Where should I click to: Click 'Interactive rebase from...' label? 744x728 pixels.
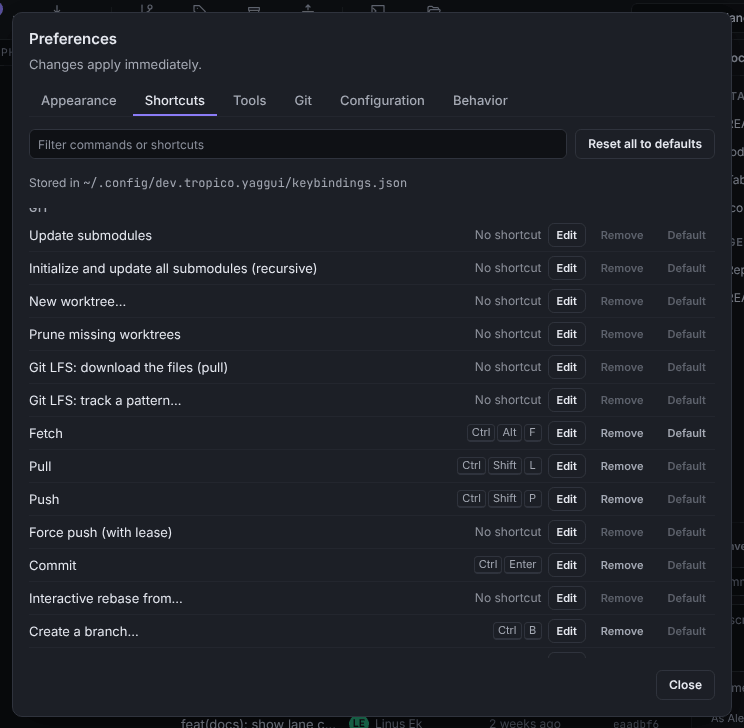click(105, 598)
